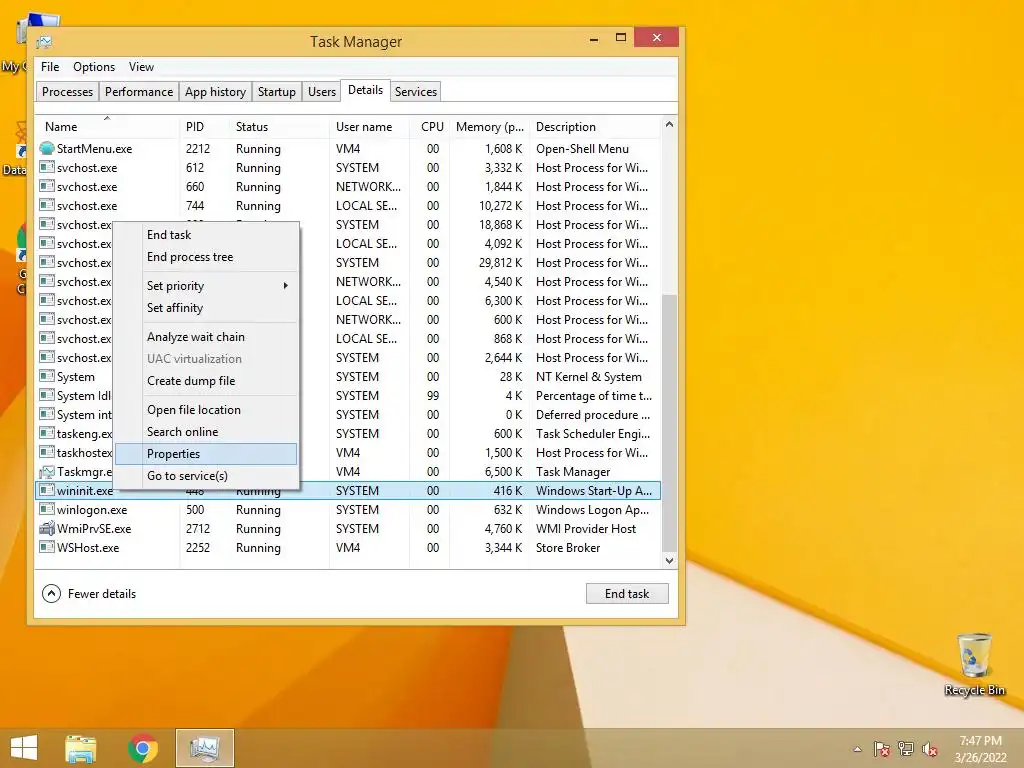Open the Recycle Bin desktop icon
1024x768 pixels.
coord(974,664)
